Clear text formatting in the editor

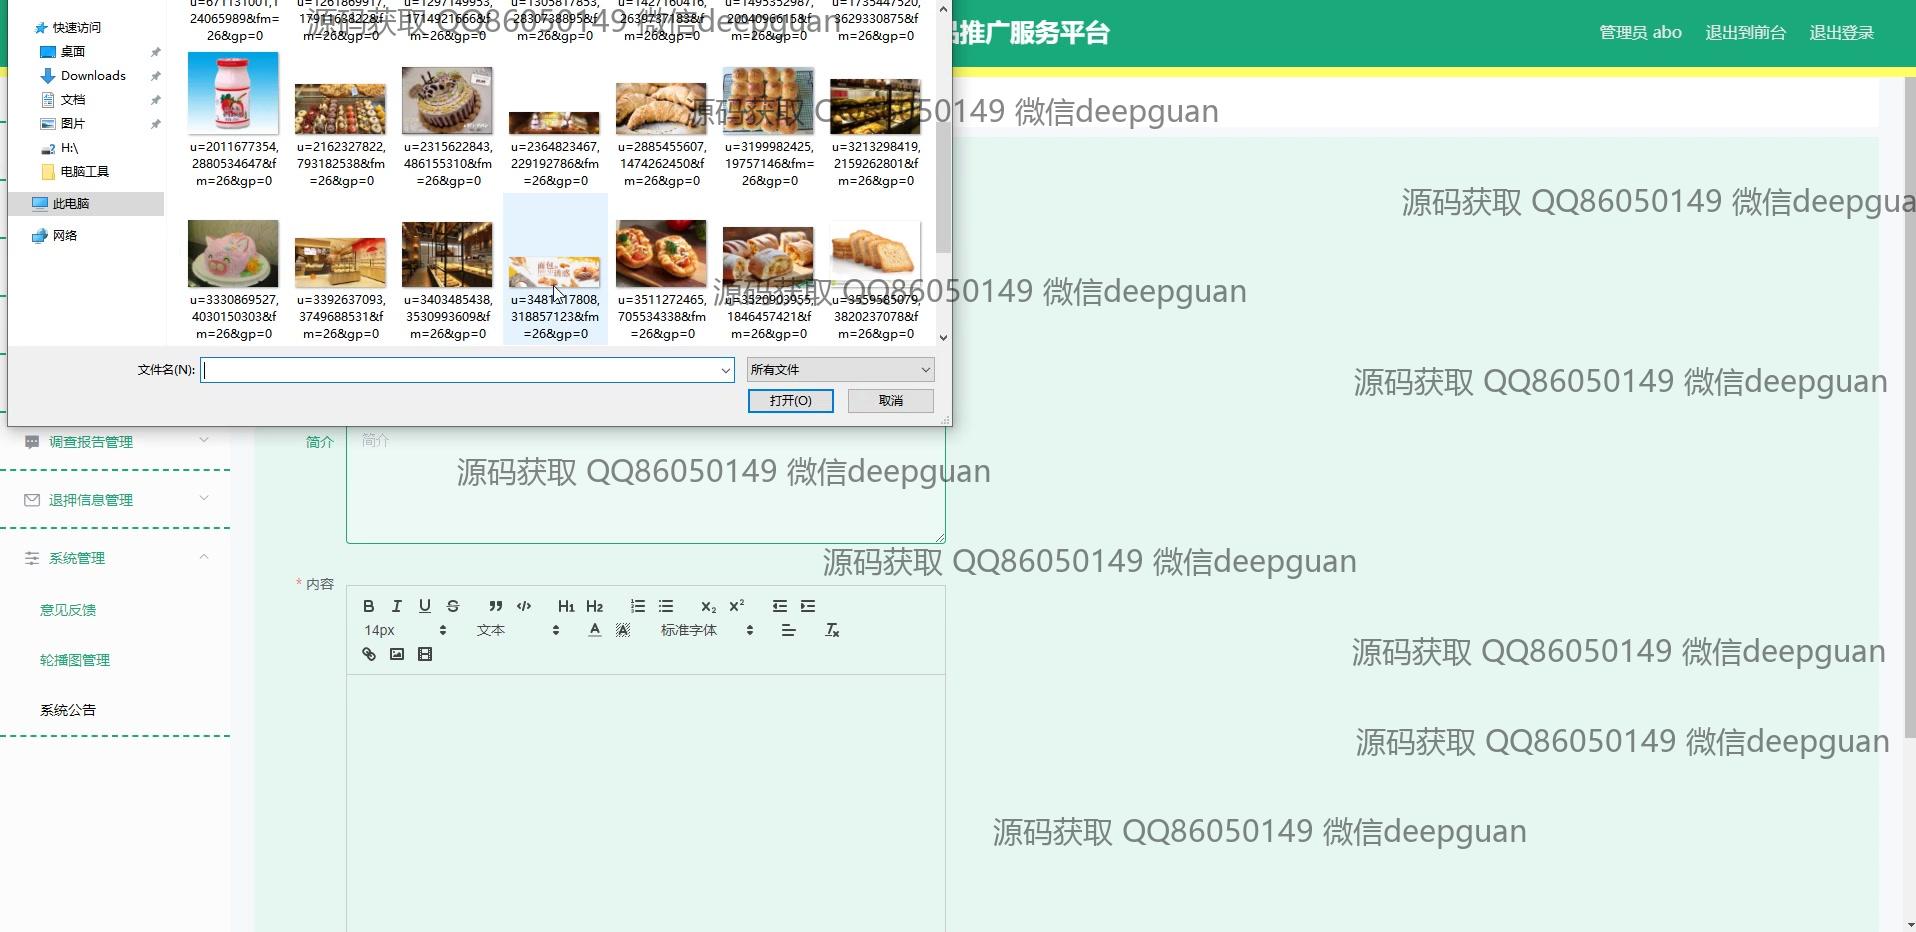click(x=832, y=630)
